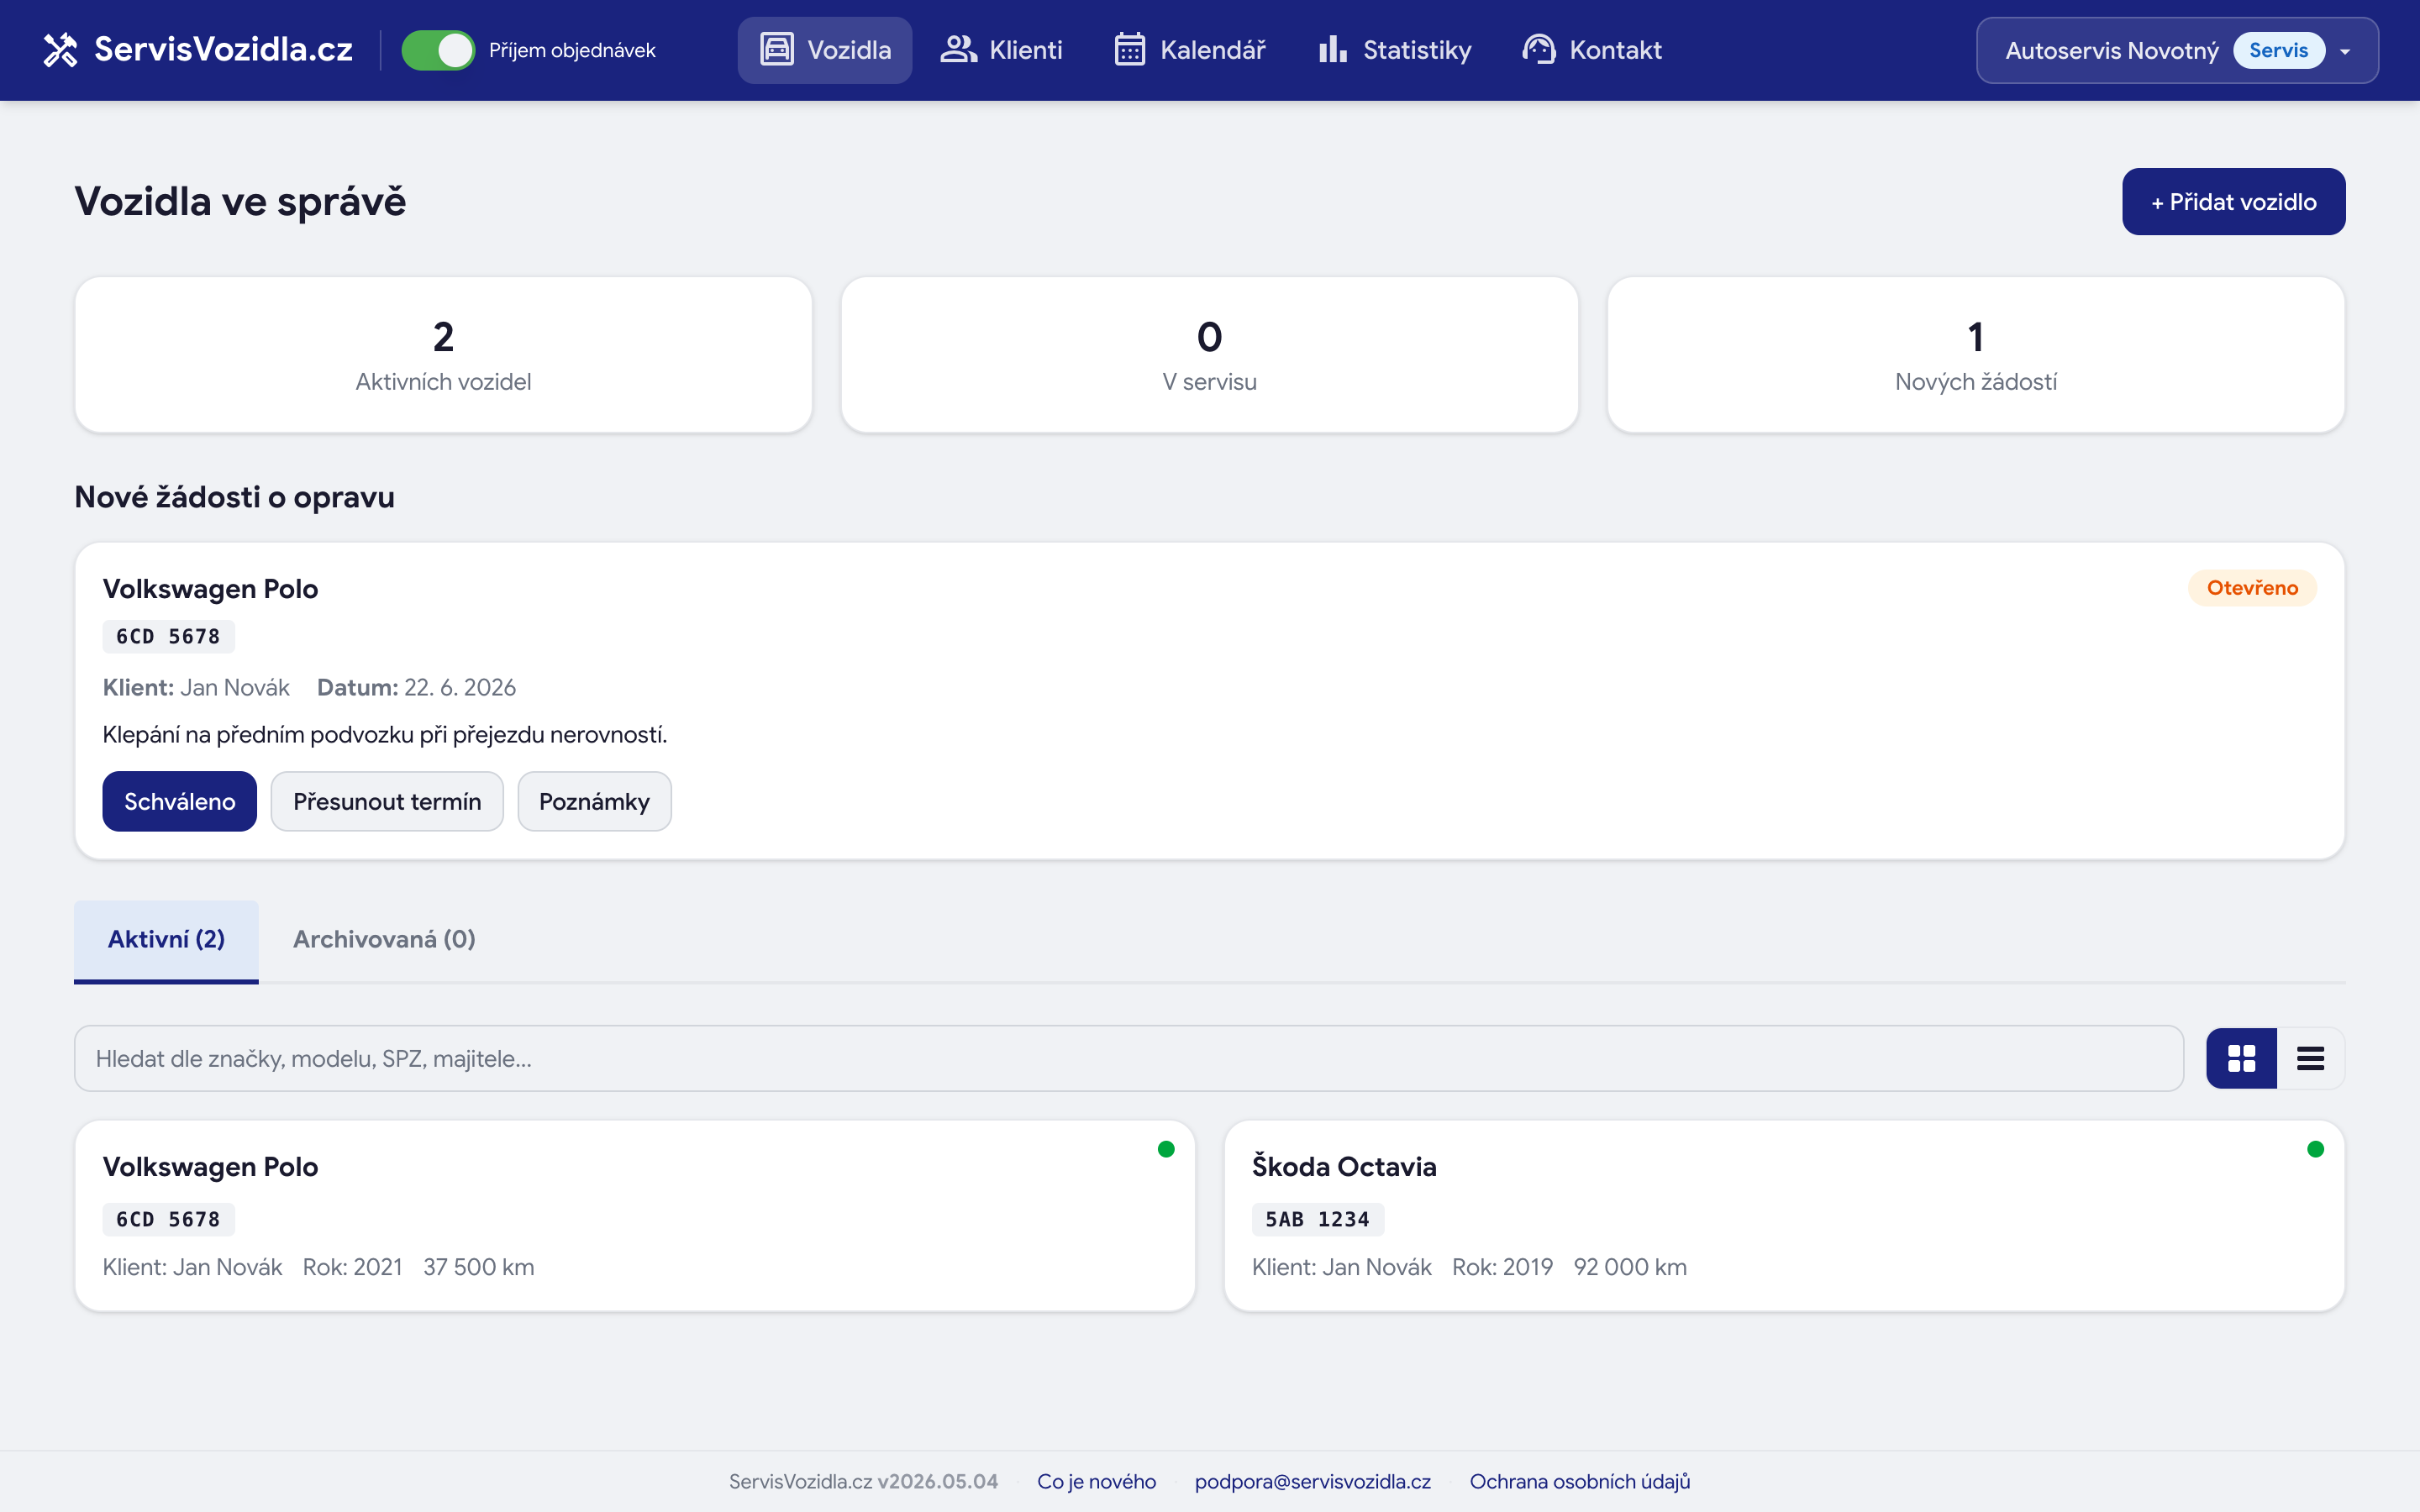Click green status dot on Škoda Octavia card
This screenshot has width=2420, height=1512.
(x=2315, y=1149)
